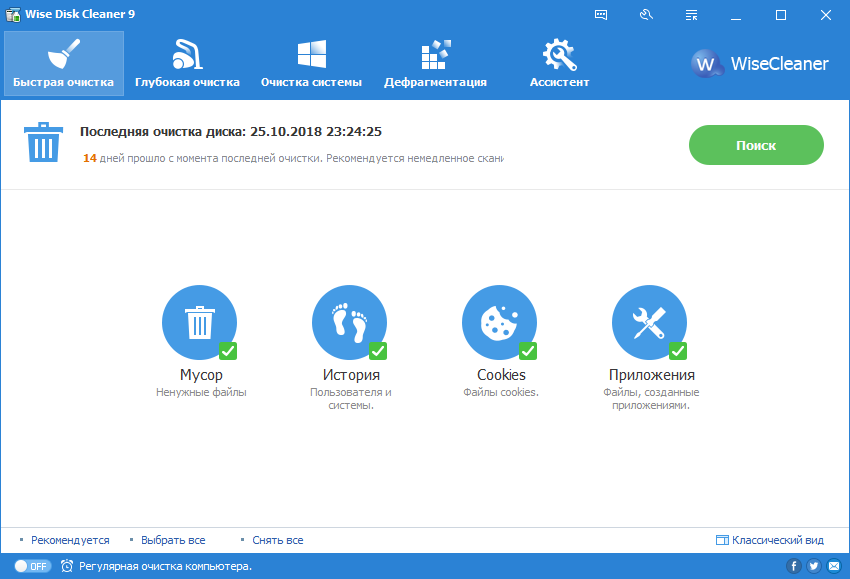Click the Wise Disk Cleaner app icon
Image resolution: width=850 pixels, height=579 pixels.
(x=13, y=14)
